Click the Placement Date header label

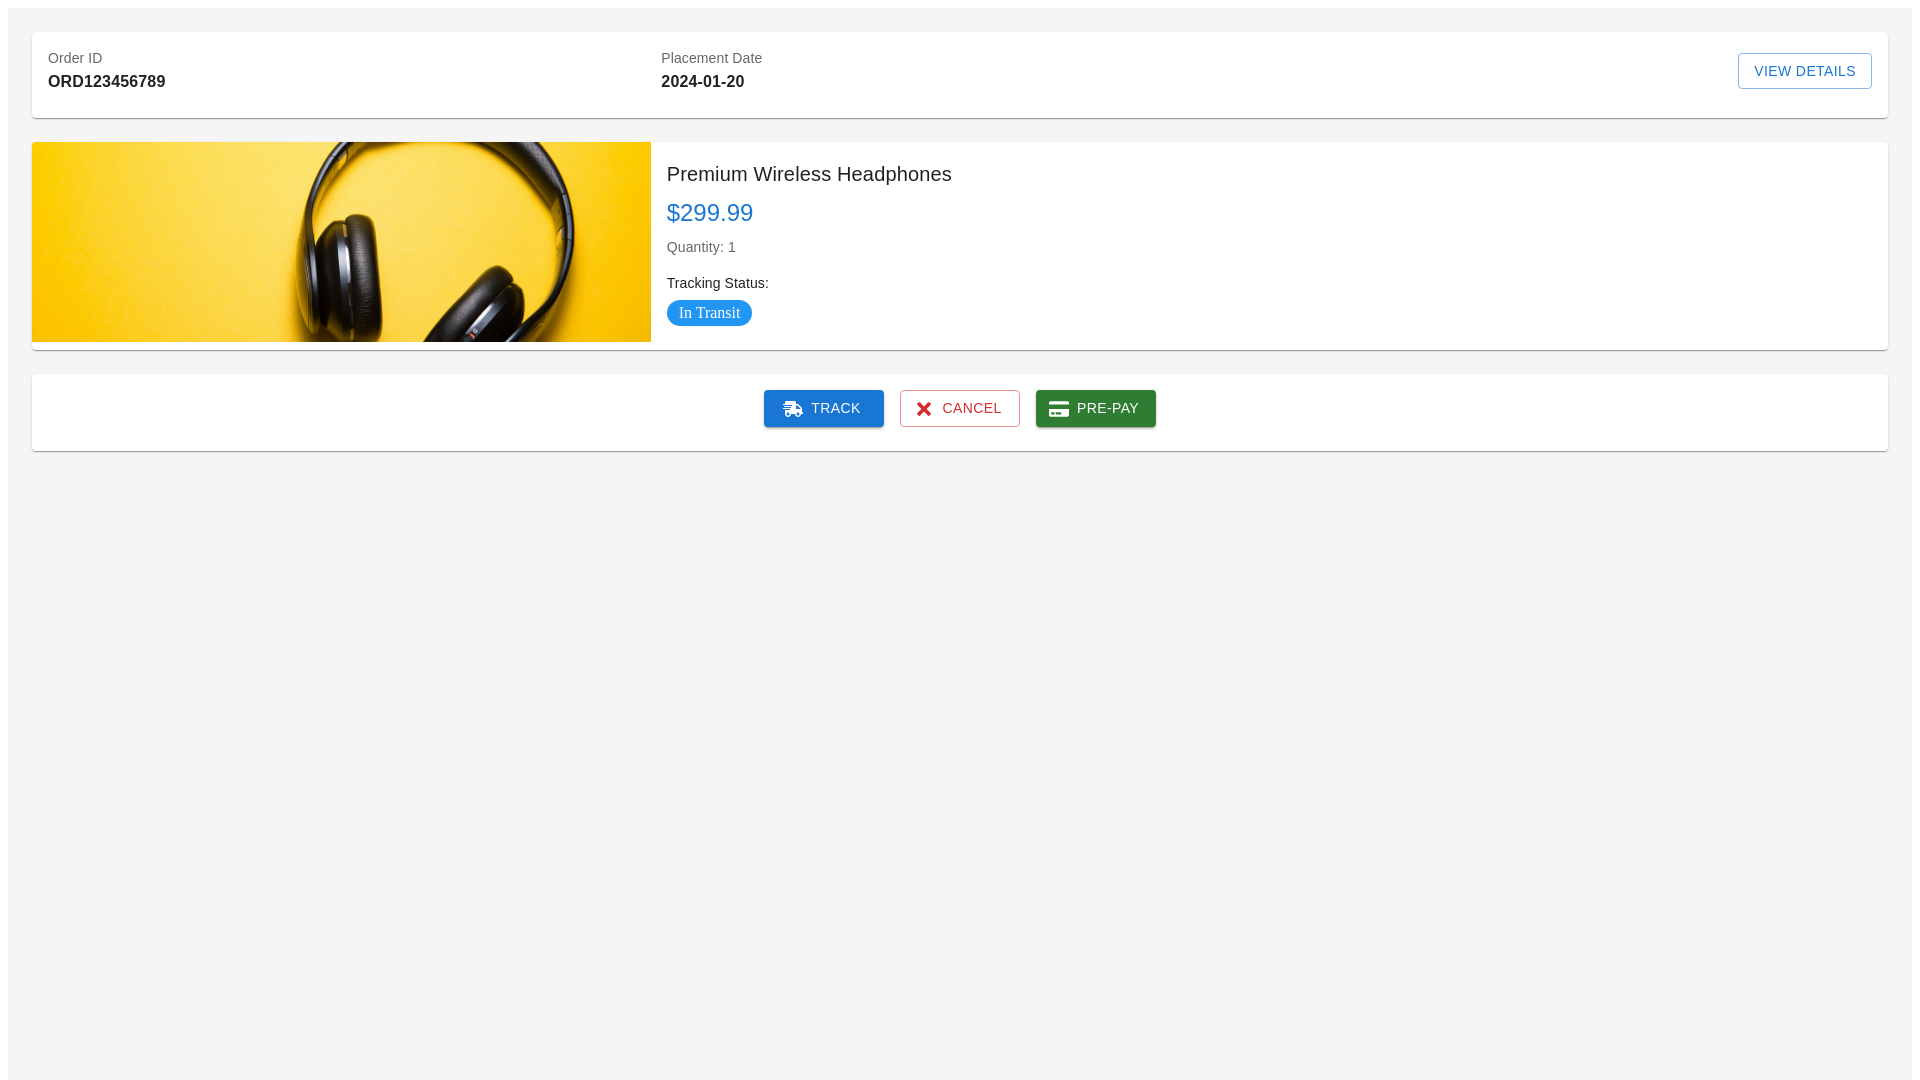[x=711, y=58]
